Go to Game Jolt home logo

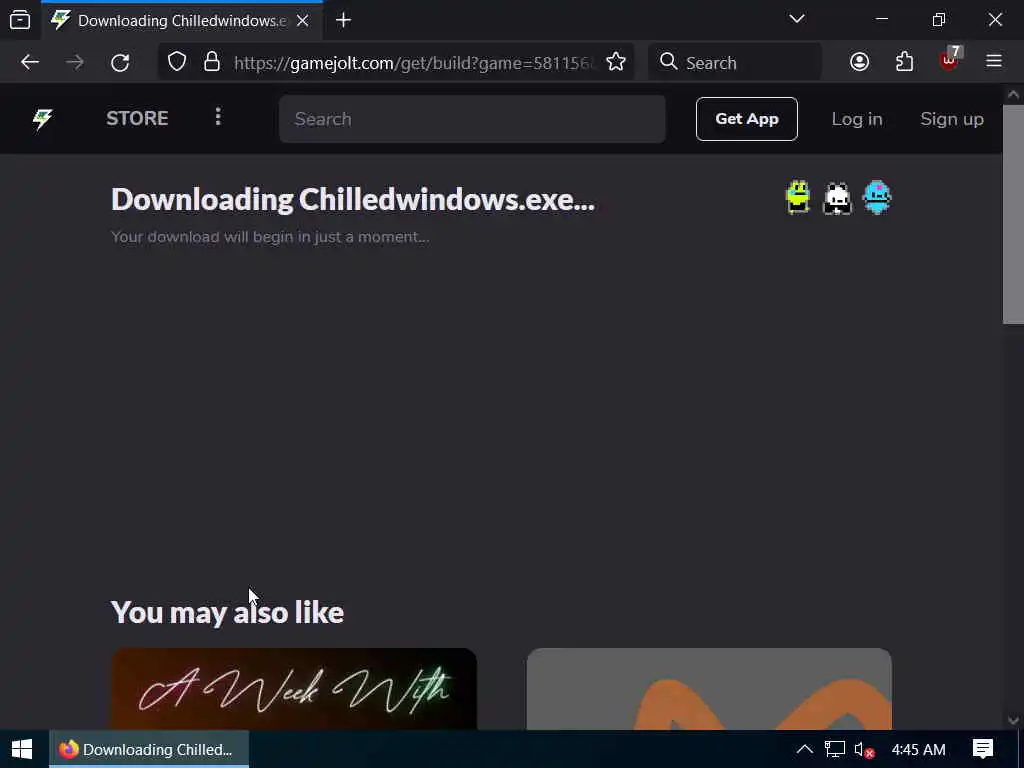42,119
